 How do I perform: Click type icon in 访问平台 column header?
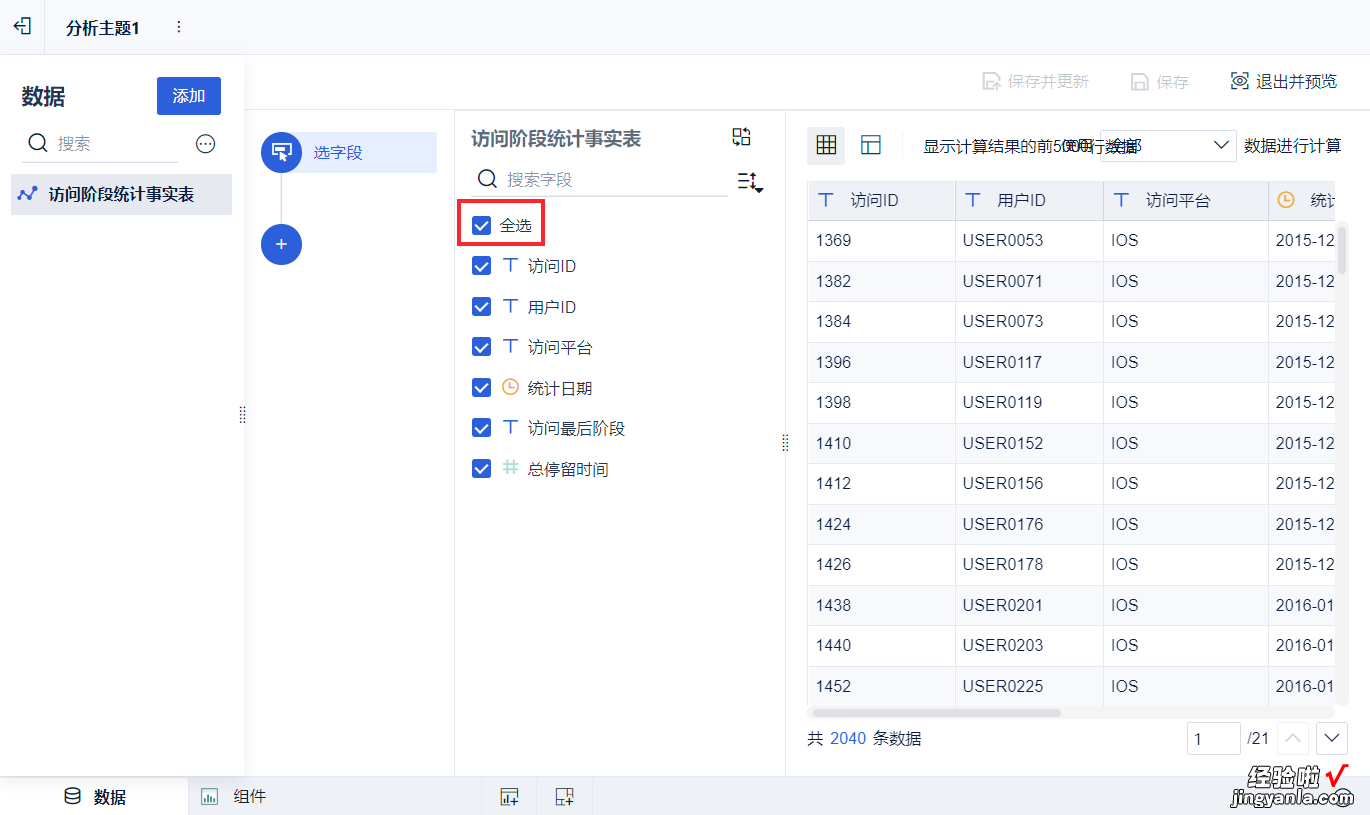pyautogui.click(x=1121, y=200)
